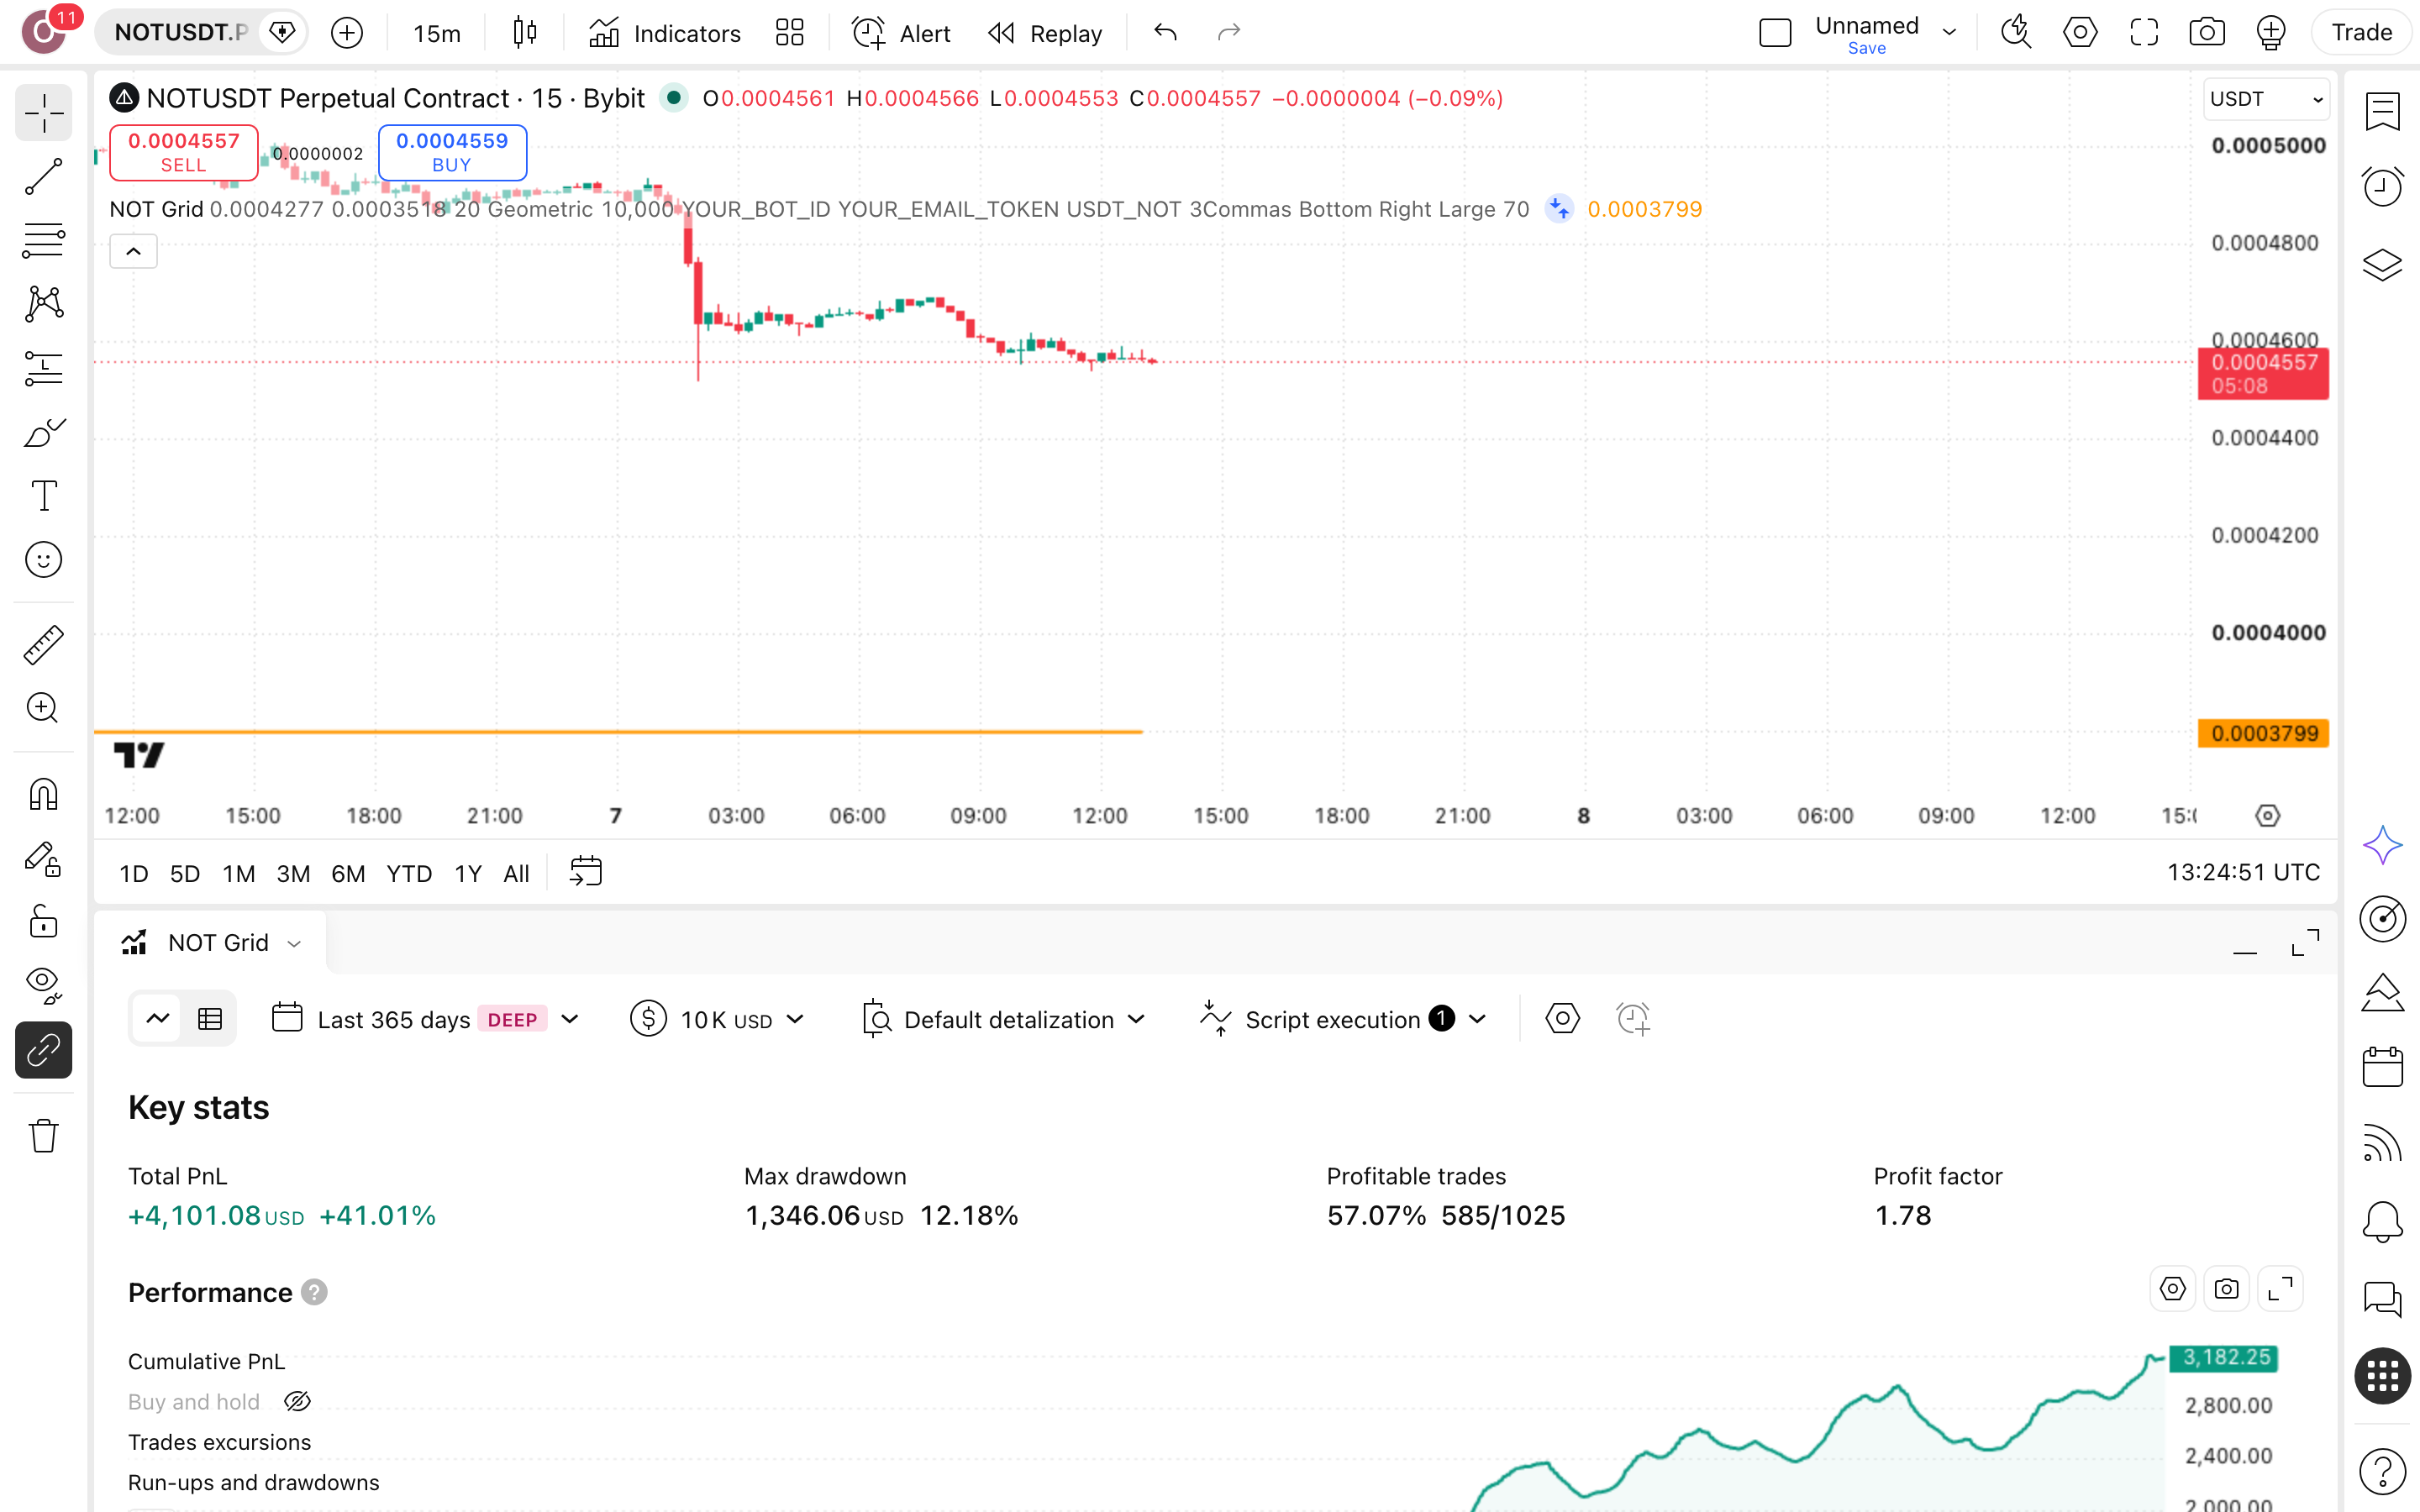
Task: Expand the Script execution dropdown
Action: click(1343, 1019)
